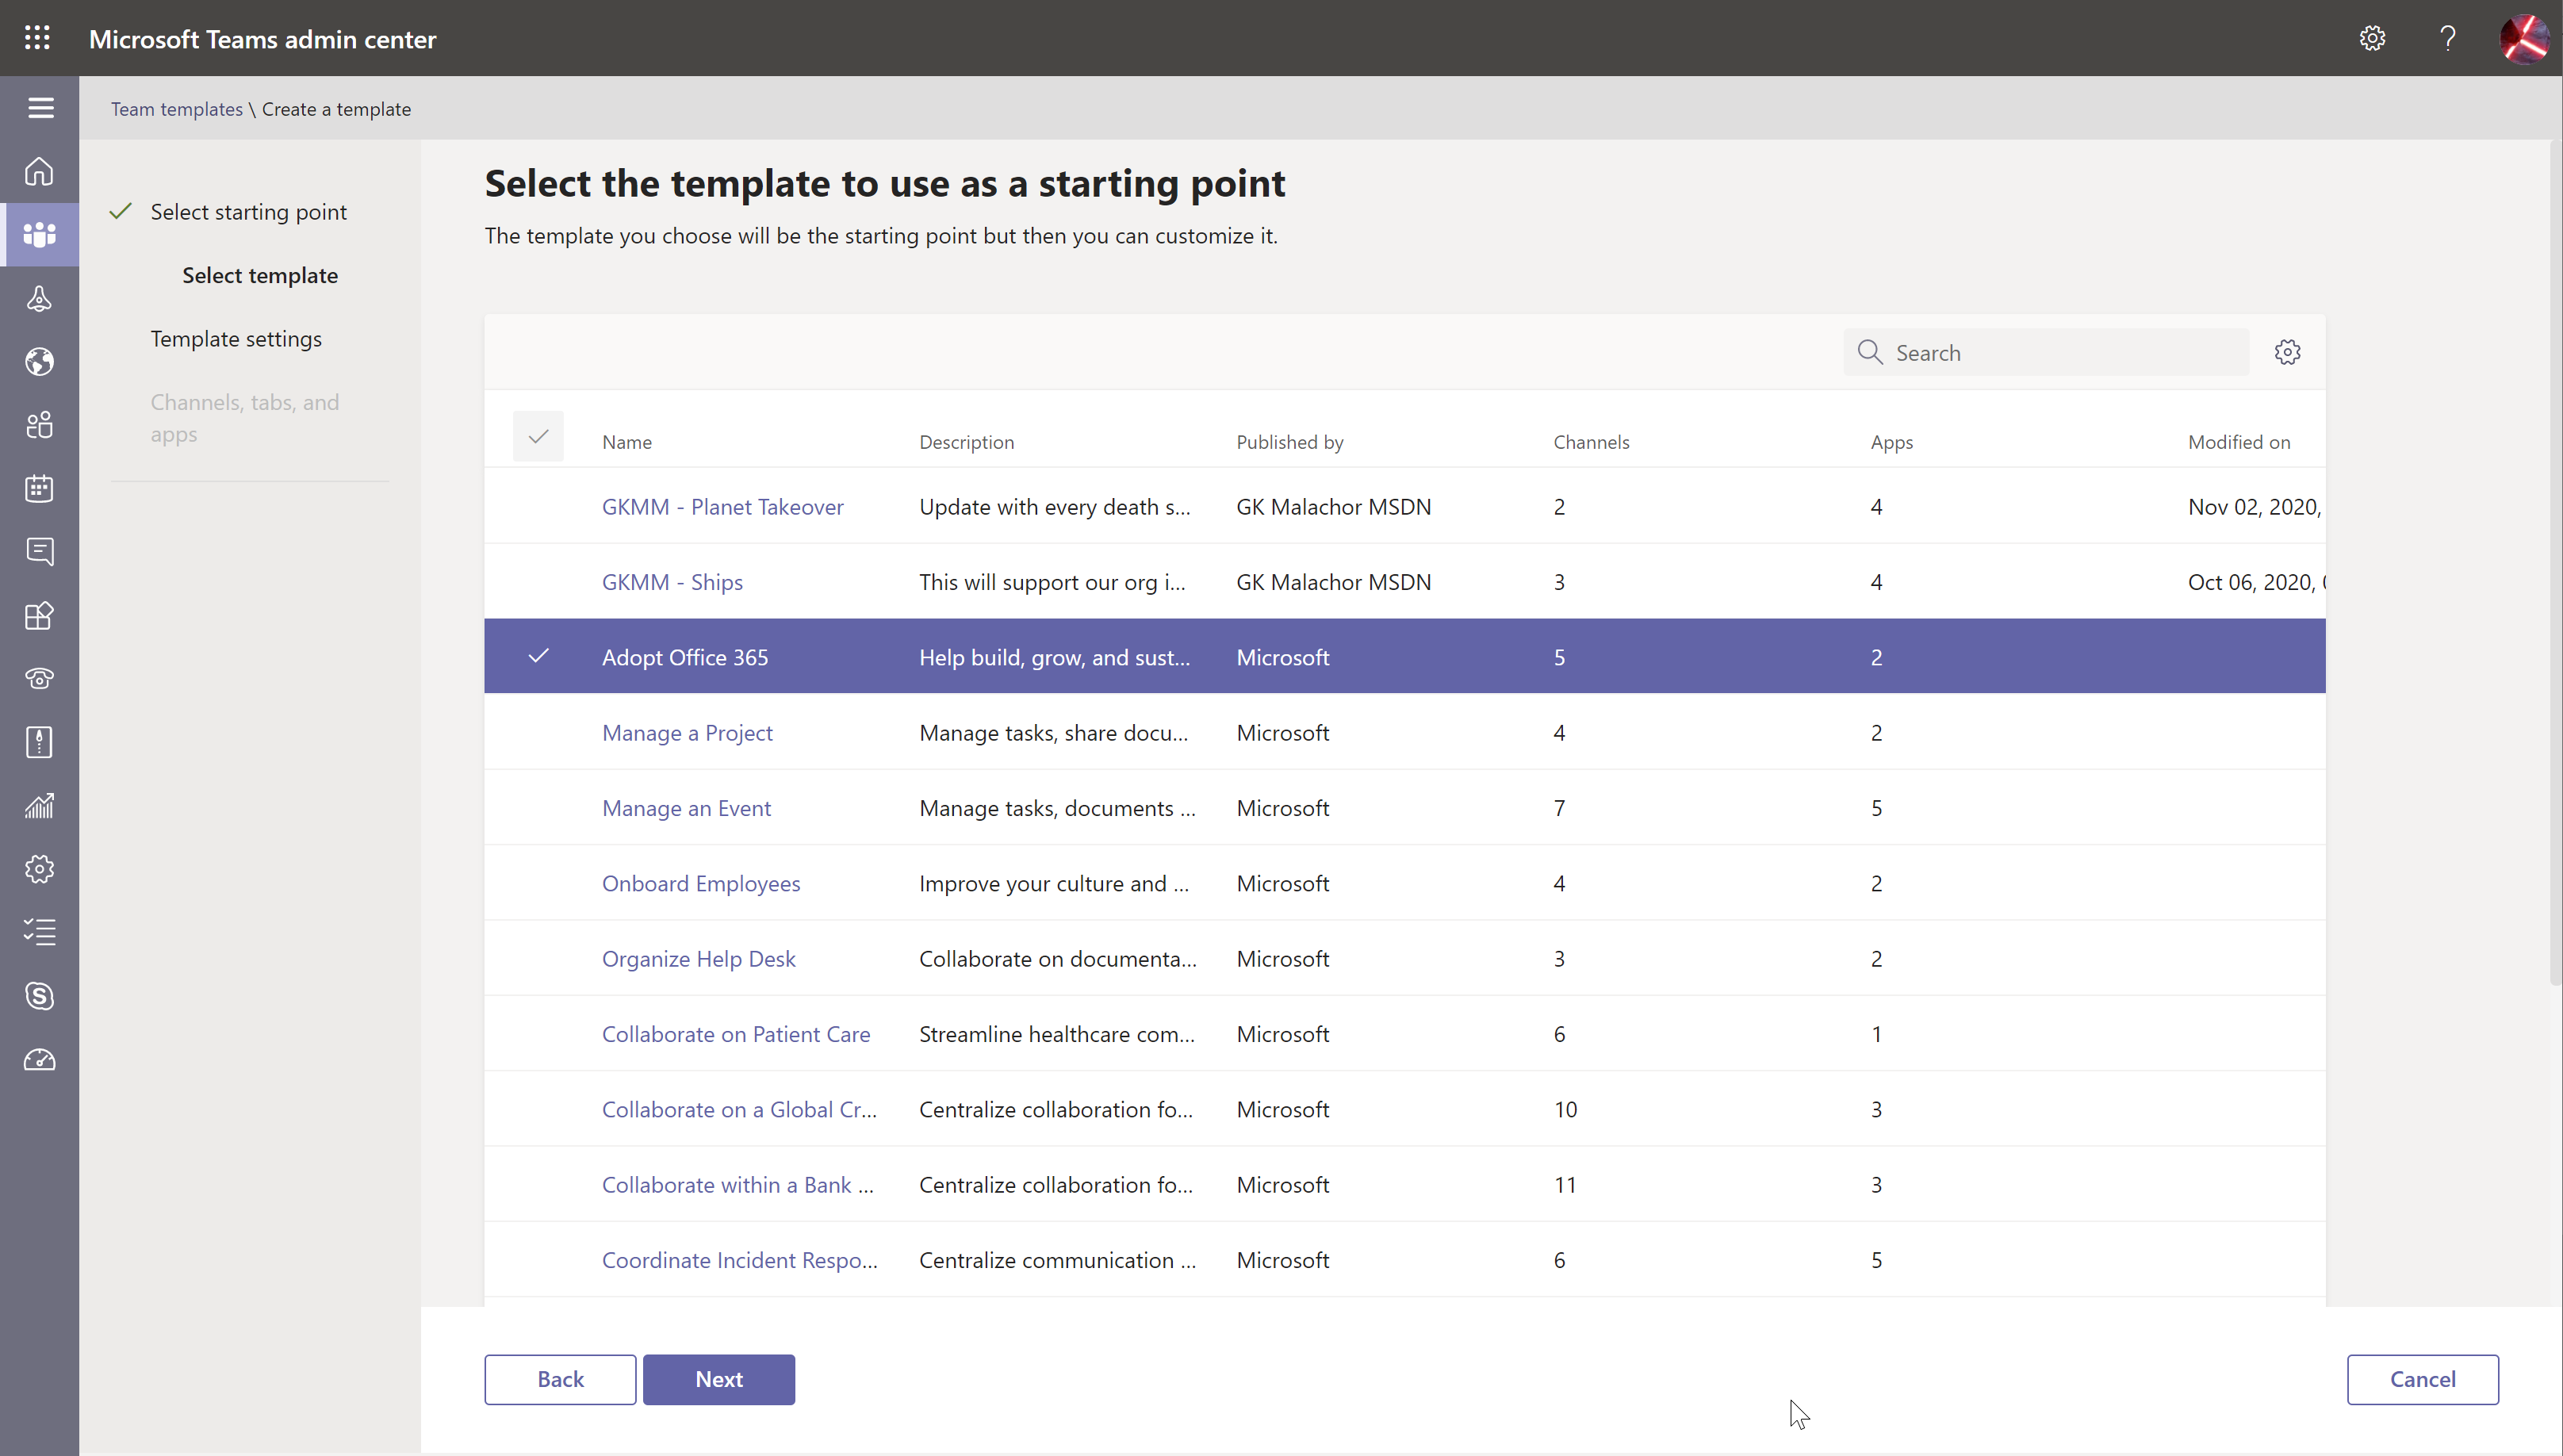Toggle the hamburger navigation menu
This screenshot has height=1456, width=2563.
click(40, 107)
